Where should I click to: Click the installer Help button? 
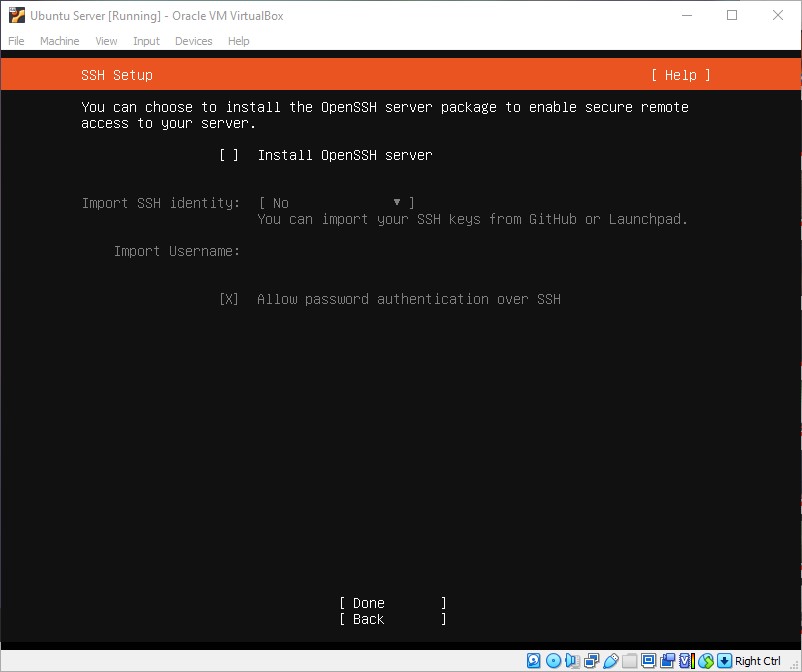(x=680, y=75)
